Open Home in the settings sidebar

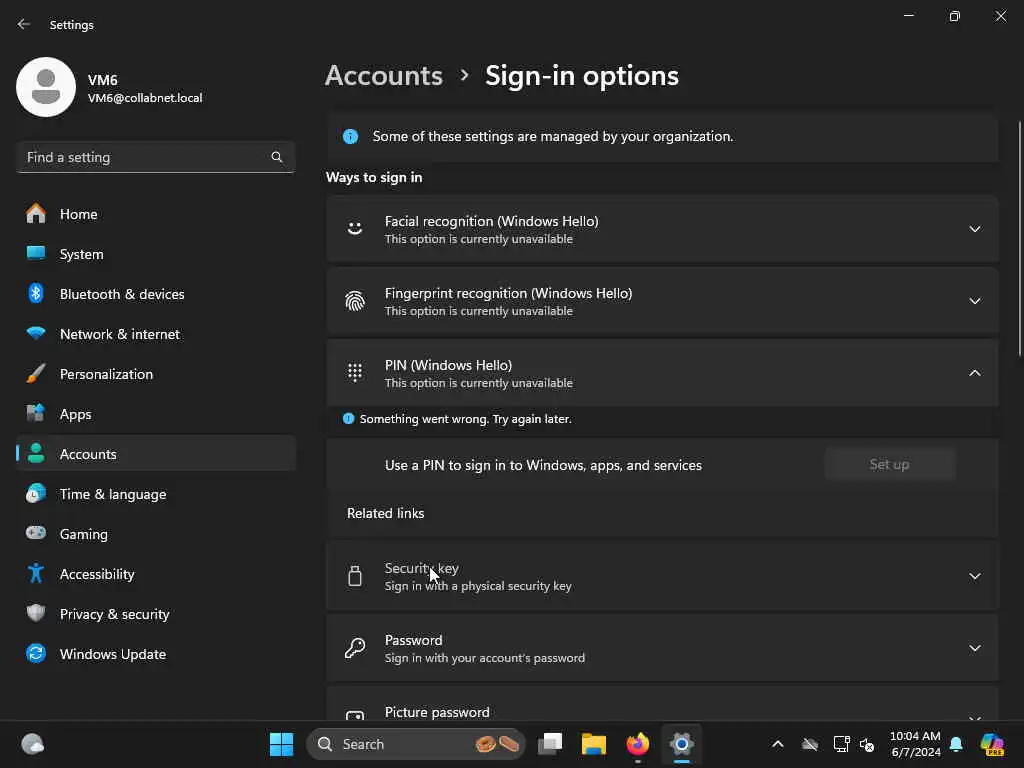(156, 214)
